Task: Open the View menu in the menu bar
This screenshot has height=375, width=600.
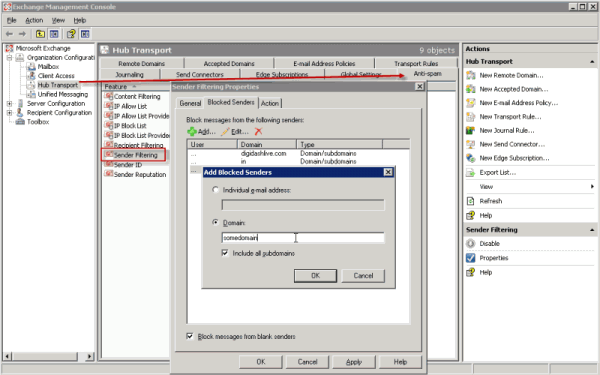Action: pos(58,20)
